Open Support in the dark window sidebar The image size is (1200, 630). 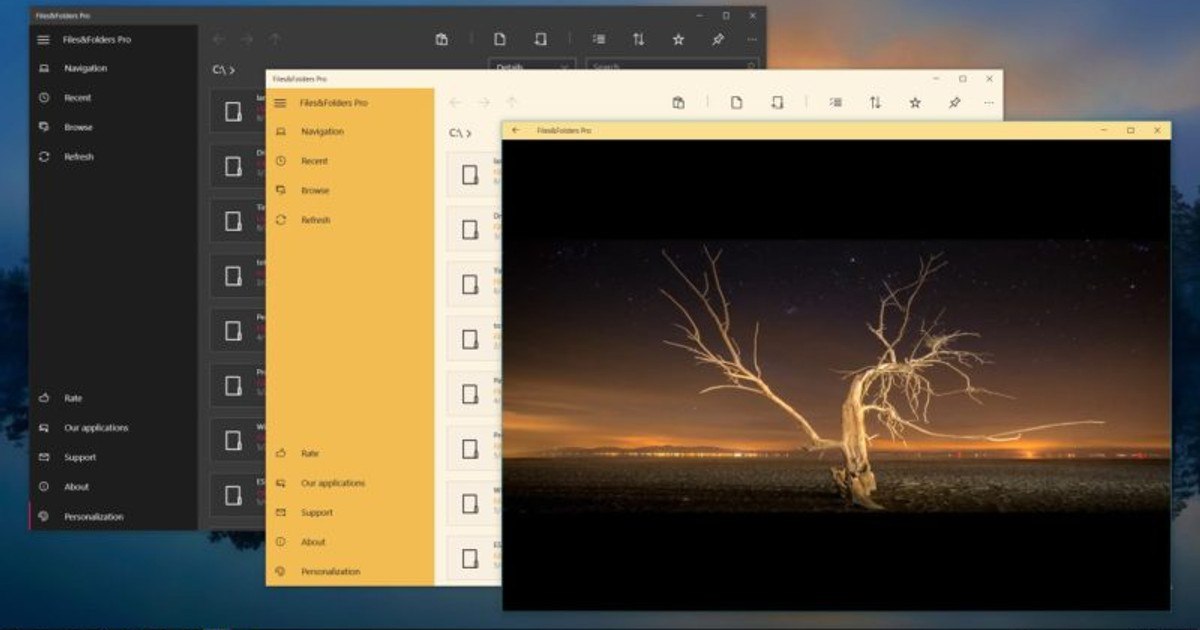coord(114,458)
